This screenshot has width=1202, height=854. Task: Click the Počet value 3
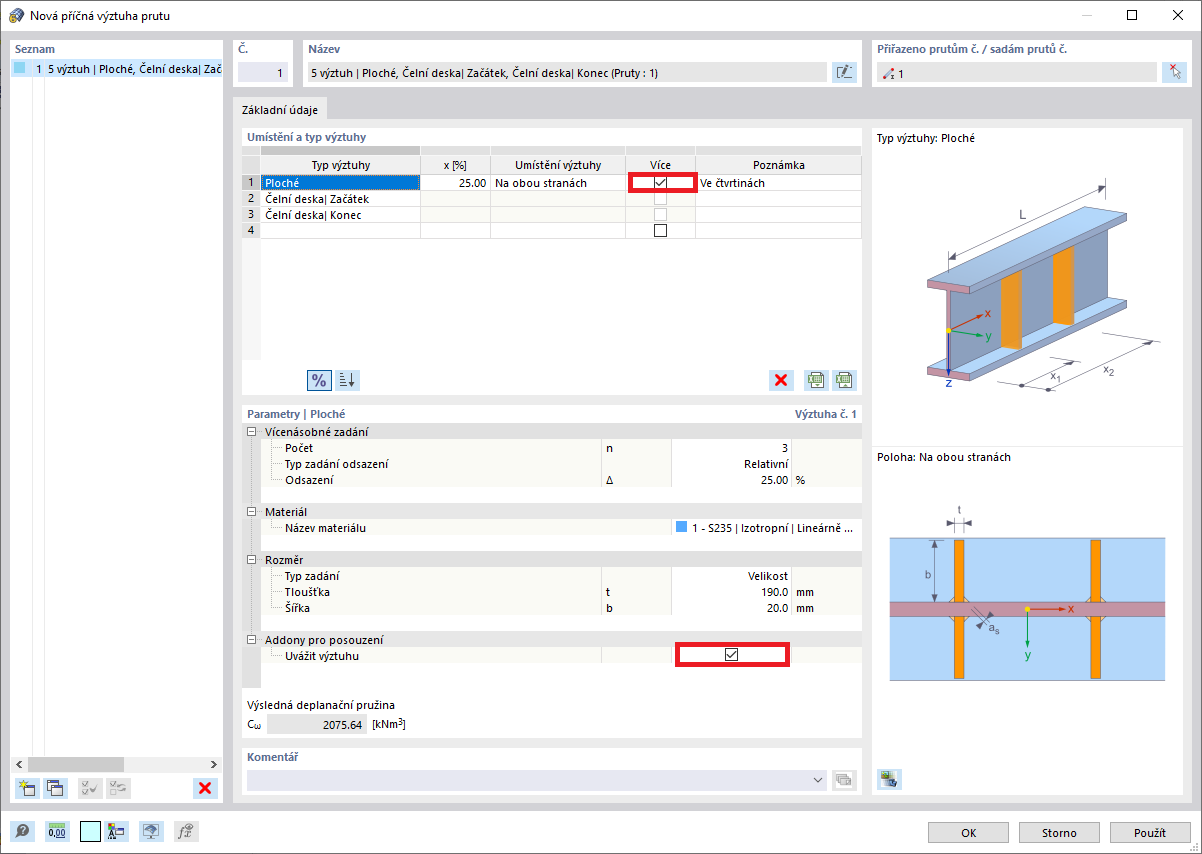(x=732, y=448)
